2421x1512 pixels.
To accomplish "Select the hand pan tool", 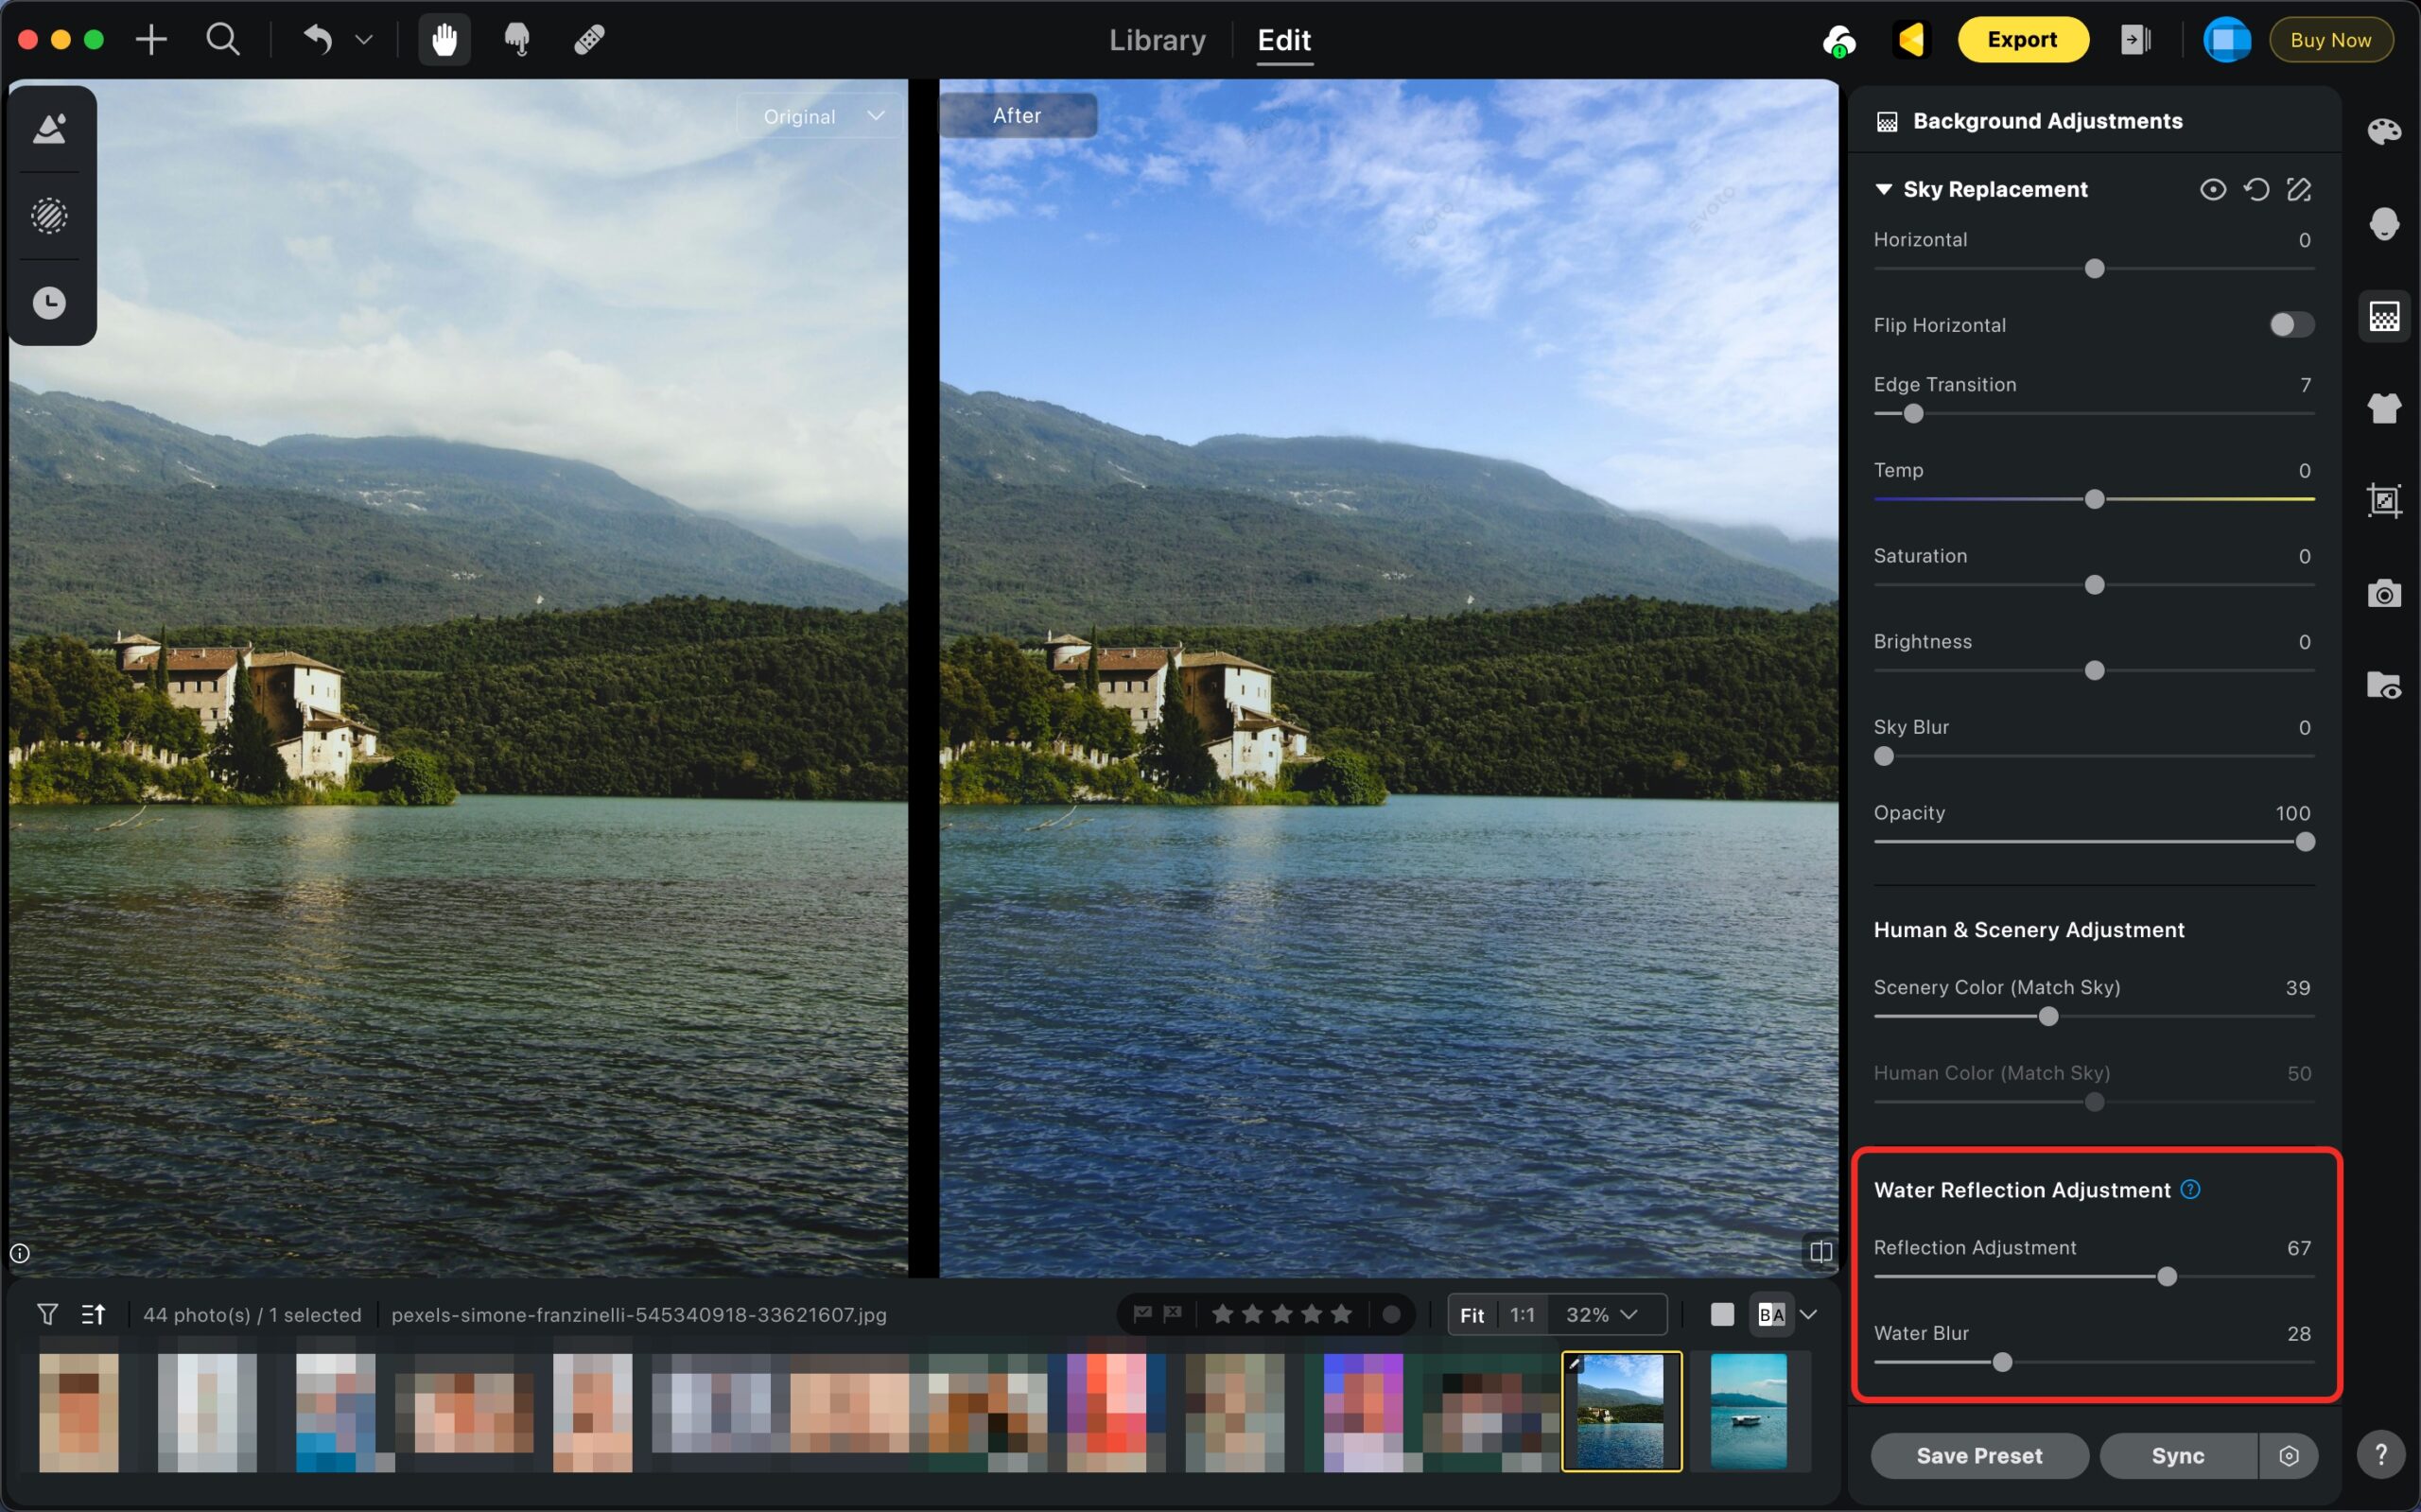I will [444, 40].
